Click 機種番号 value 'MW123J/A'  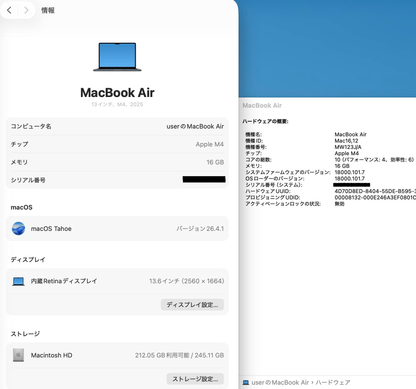coord(348,147)
